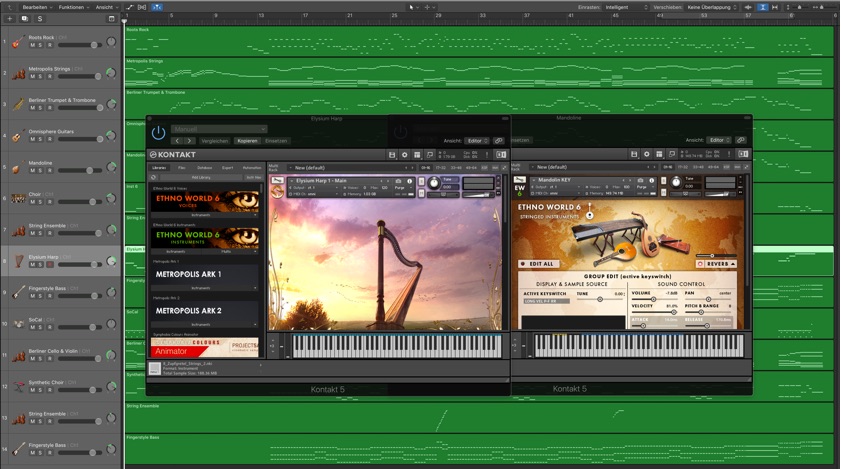841x469 pixels.
Task: Open Verschieben Keine Überlappung dropdown
Action: pyautogui.click(x=712, y=8)
